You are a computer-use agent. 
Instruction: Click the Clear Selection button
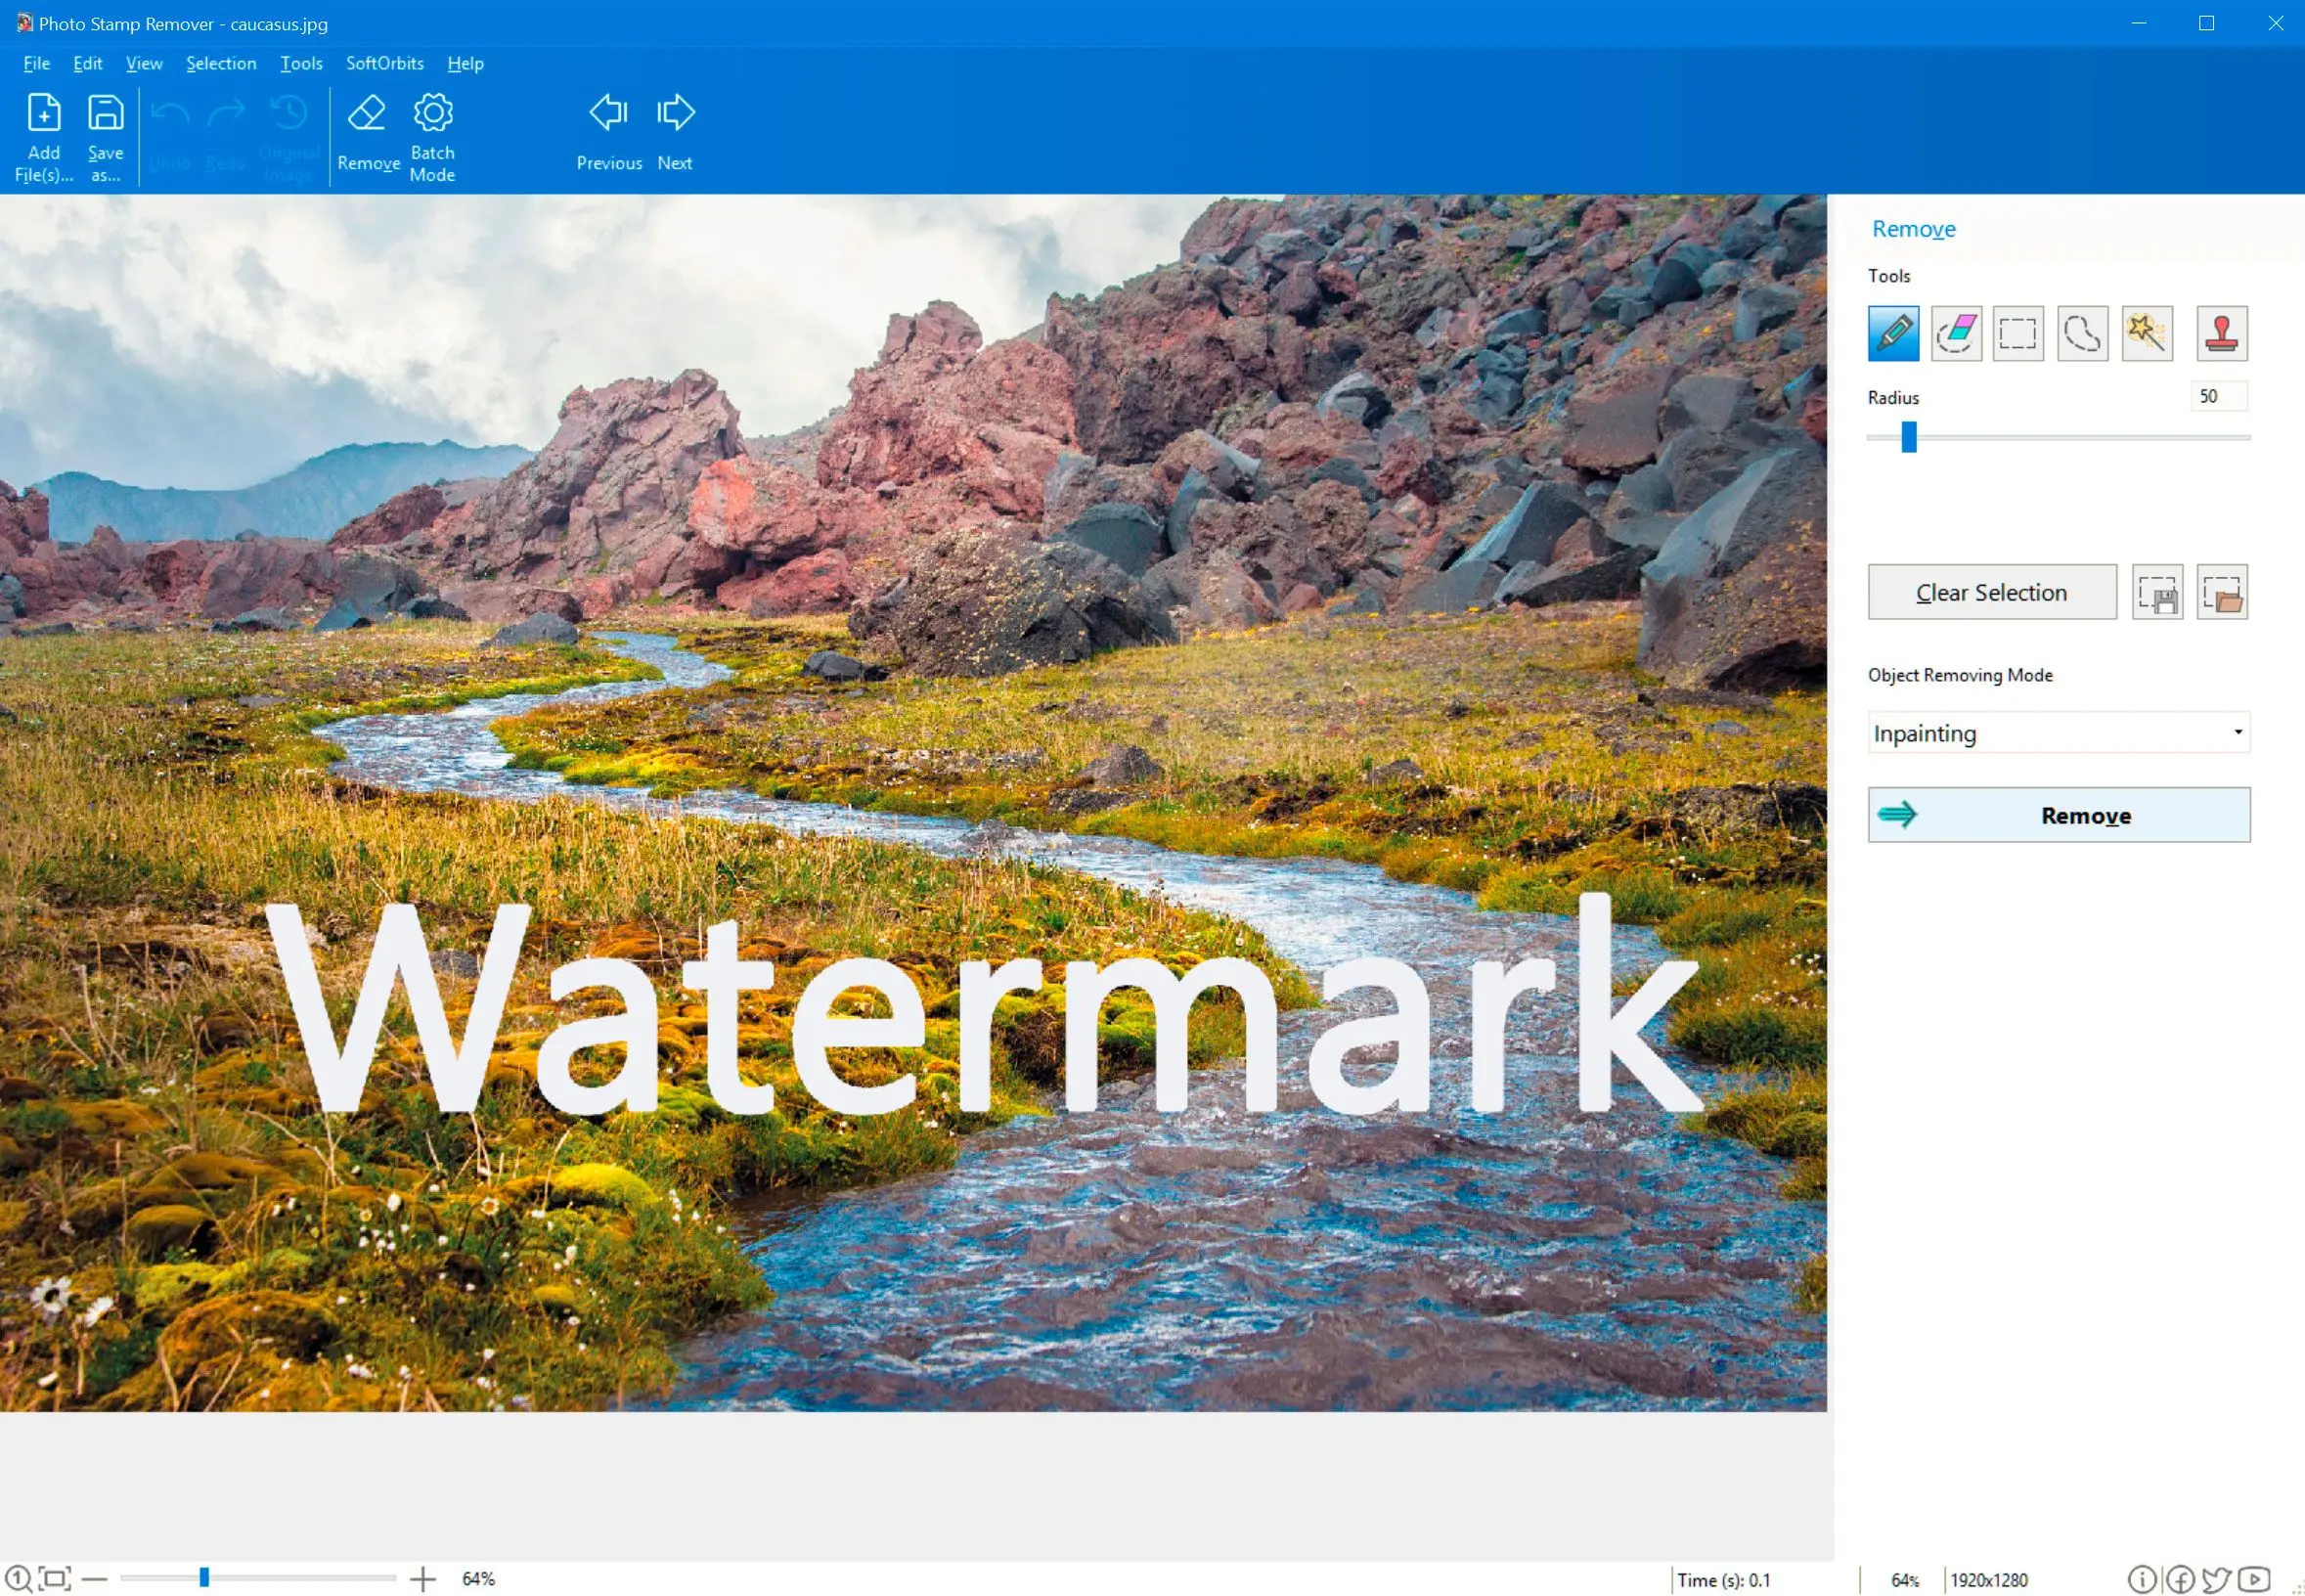[1990, 591]
